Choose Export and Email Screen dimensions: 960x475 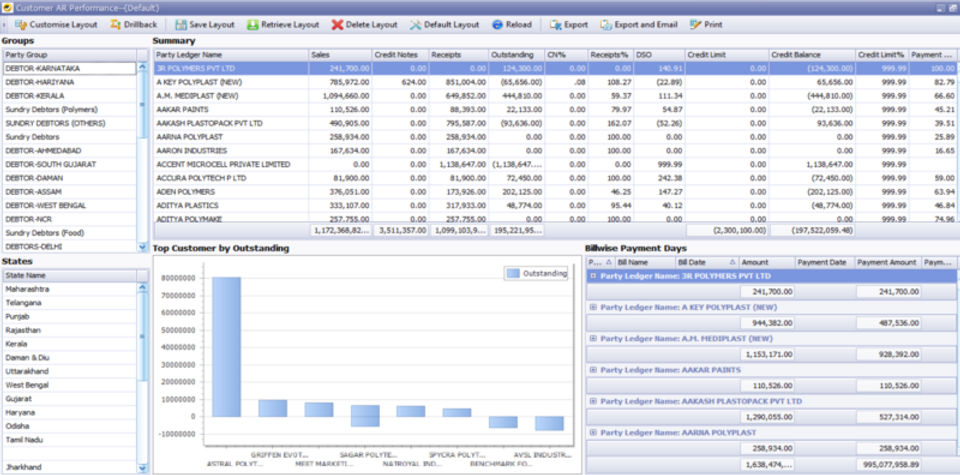(x=606, y=24)
